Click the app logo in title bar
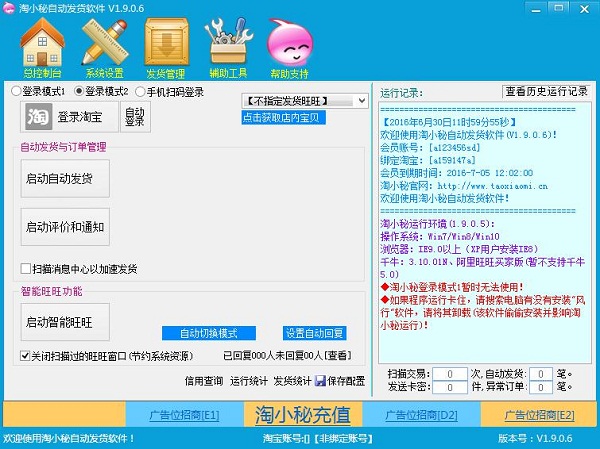600x449 pixels. pyautogui.click(x=8, y=8)
